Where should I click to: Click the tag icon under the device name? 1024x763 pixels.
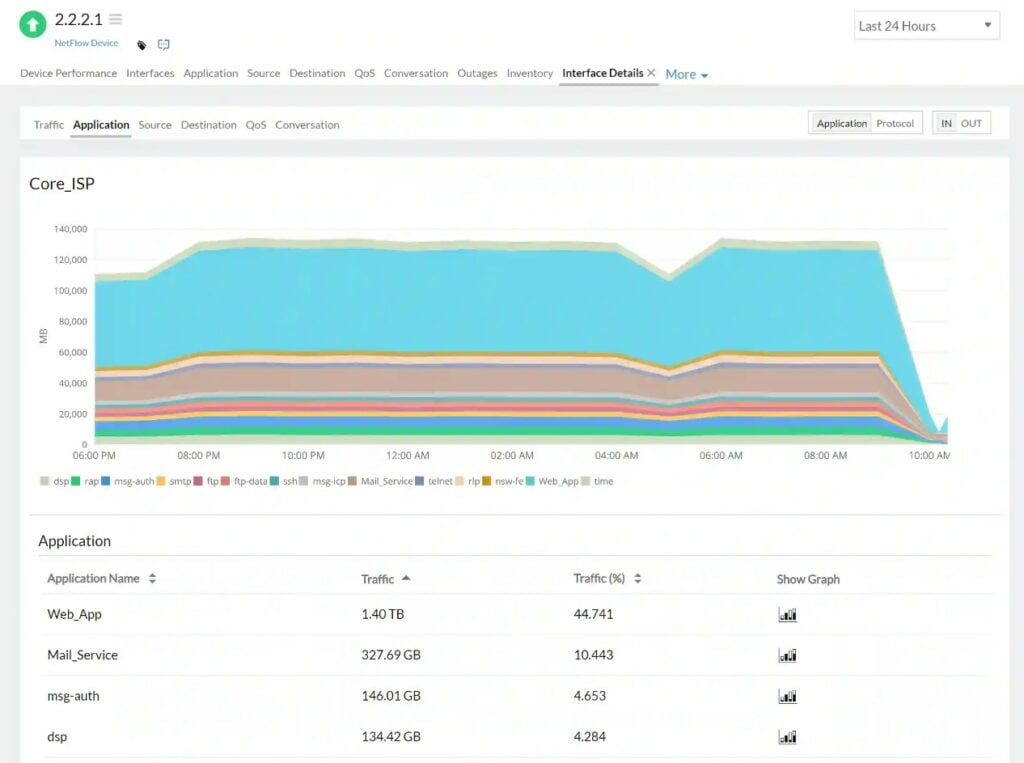141,45
